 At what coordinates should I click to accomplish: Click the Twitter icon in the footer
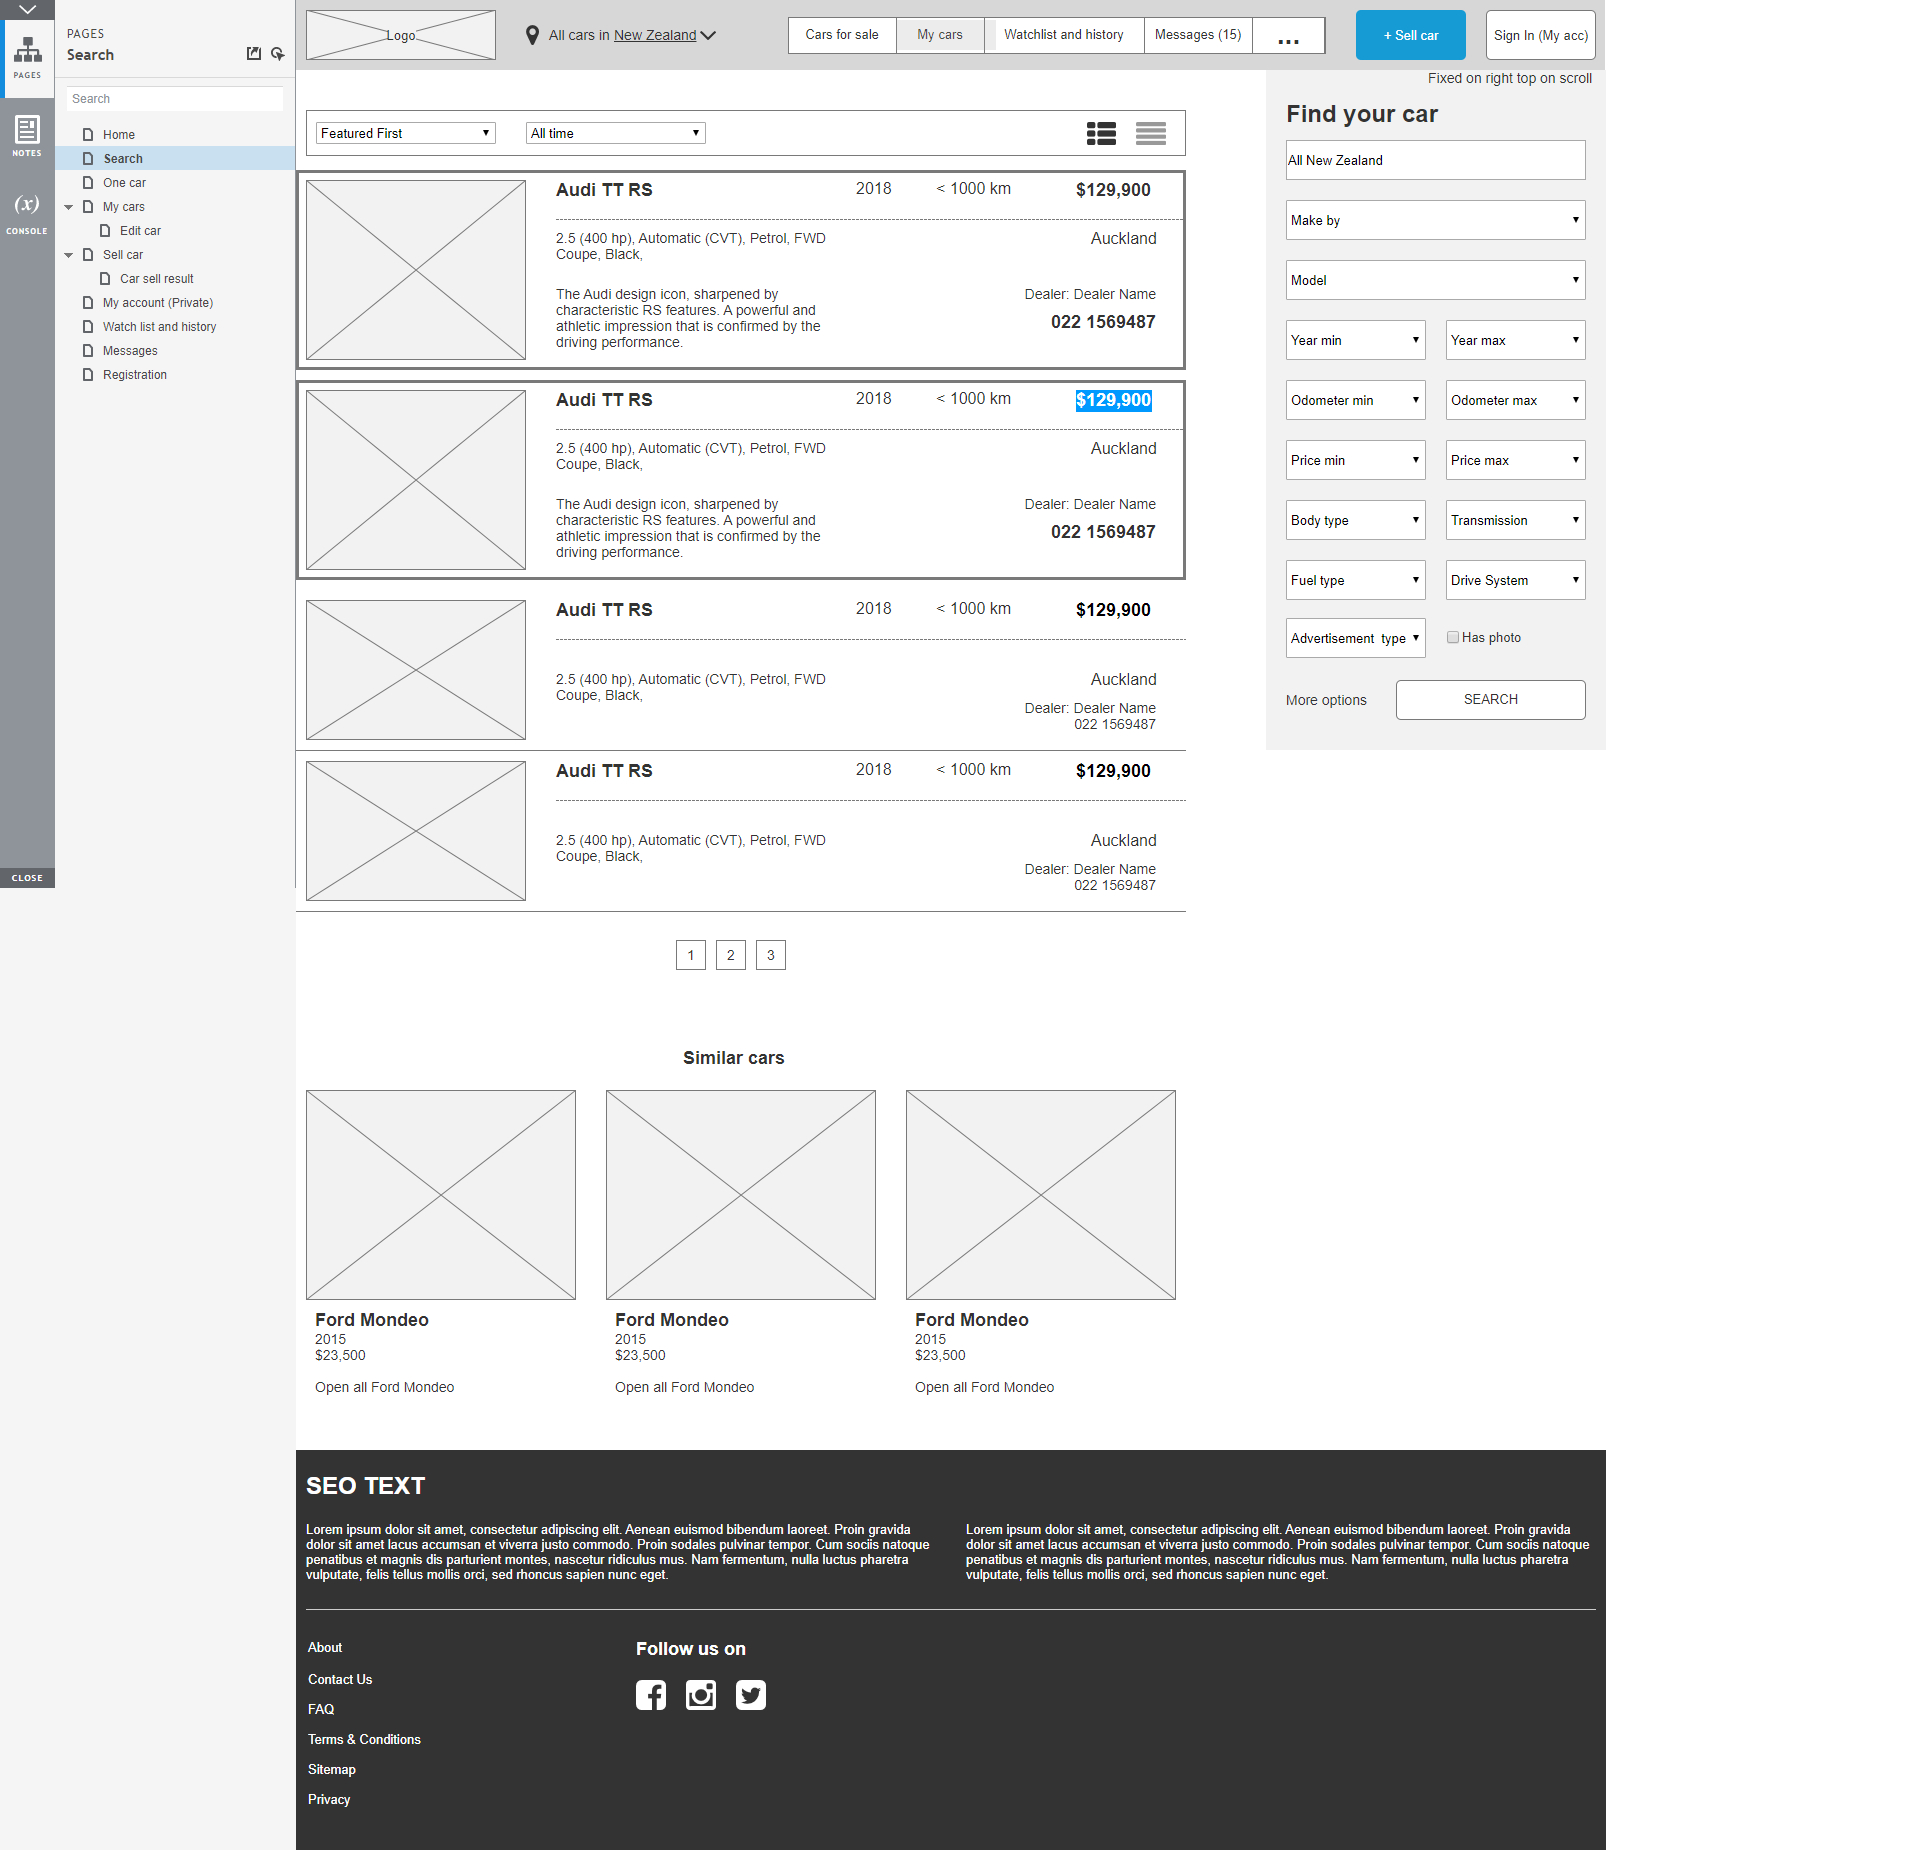coord(751,1695)
